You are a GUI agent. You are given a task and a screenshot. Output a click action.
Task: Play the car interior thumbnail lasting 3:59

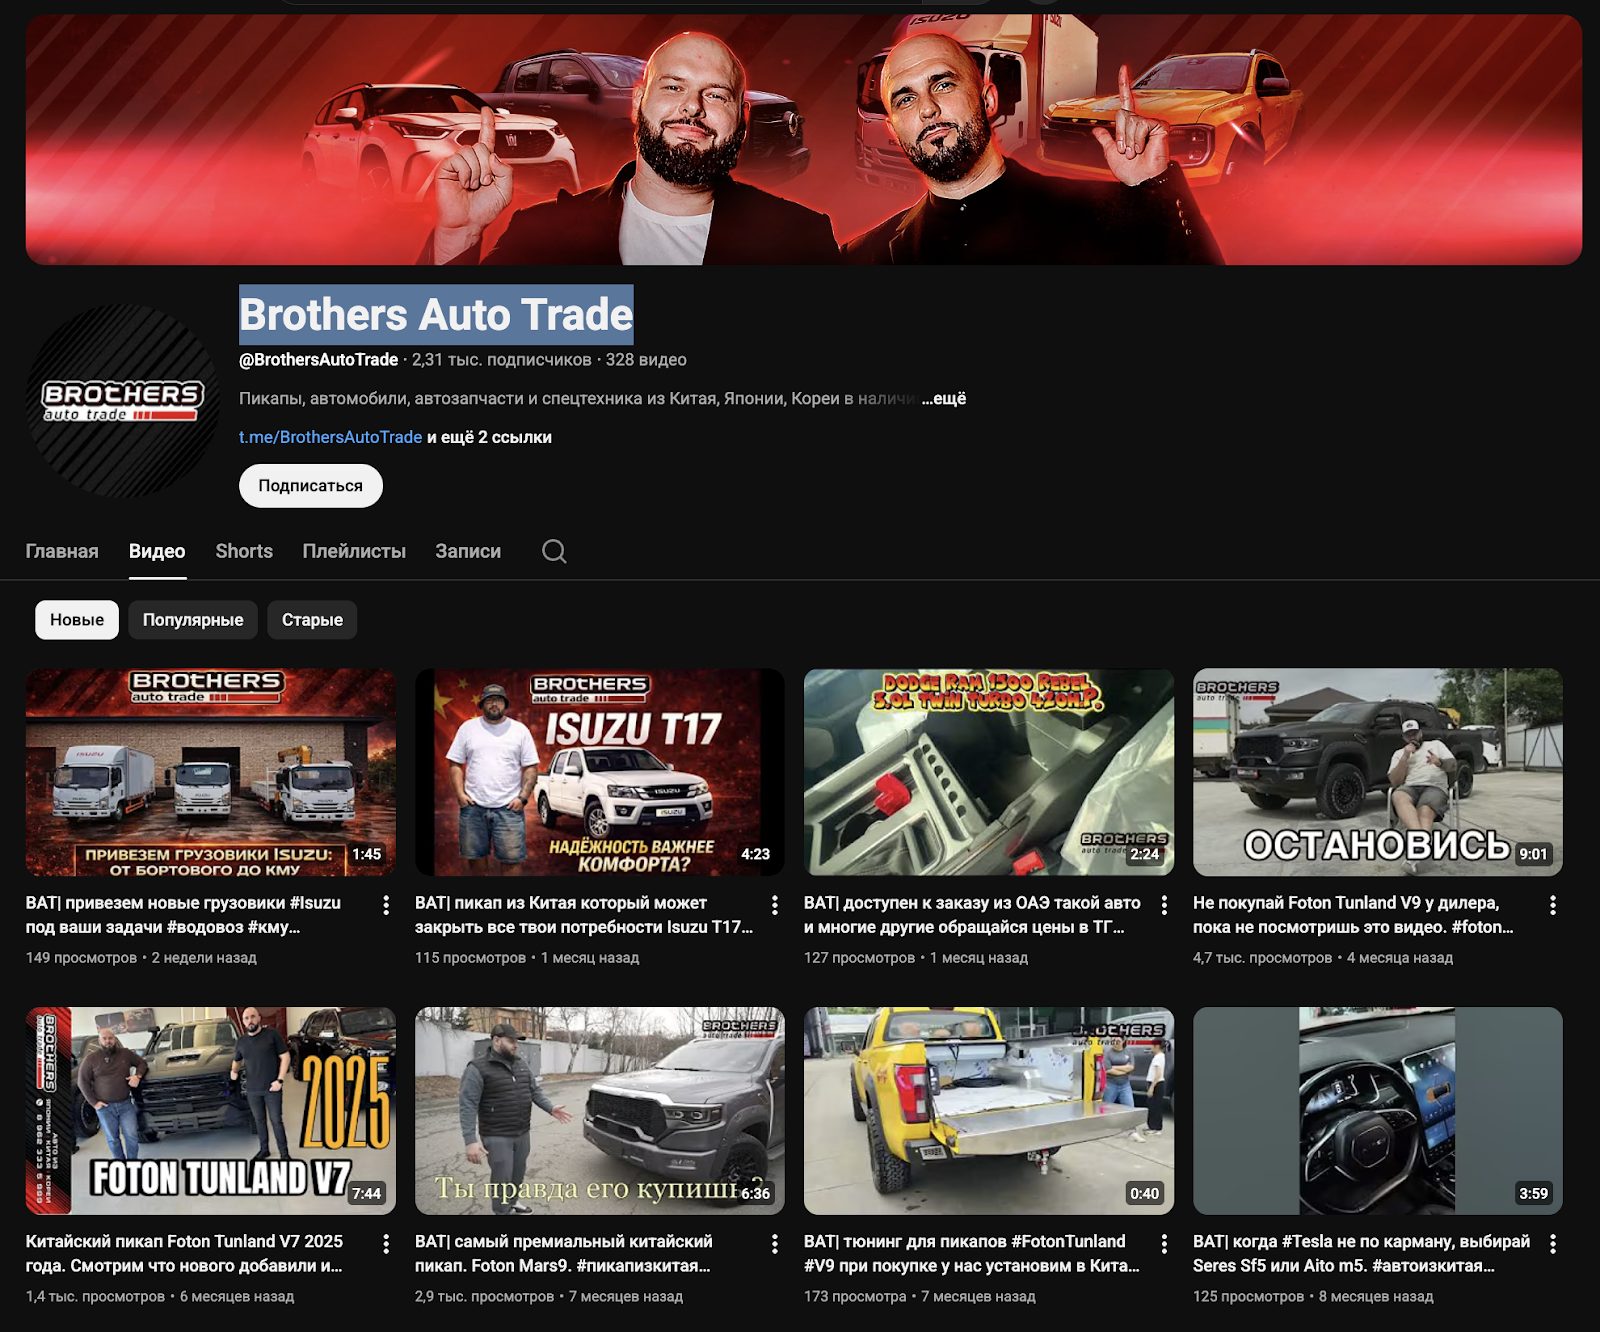click(1378, 1111)
